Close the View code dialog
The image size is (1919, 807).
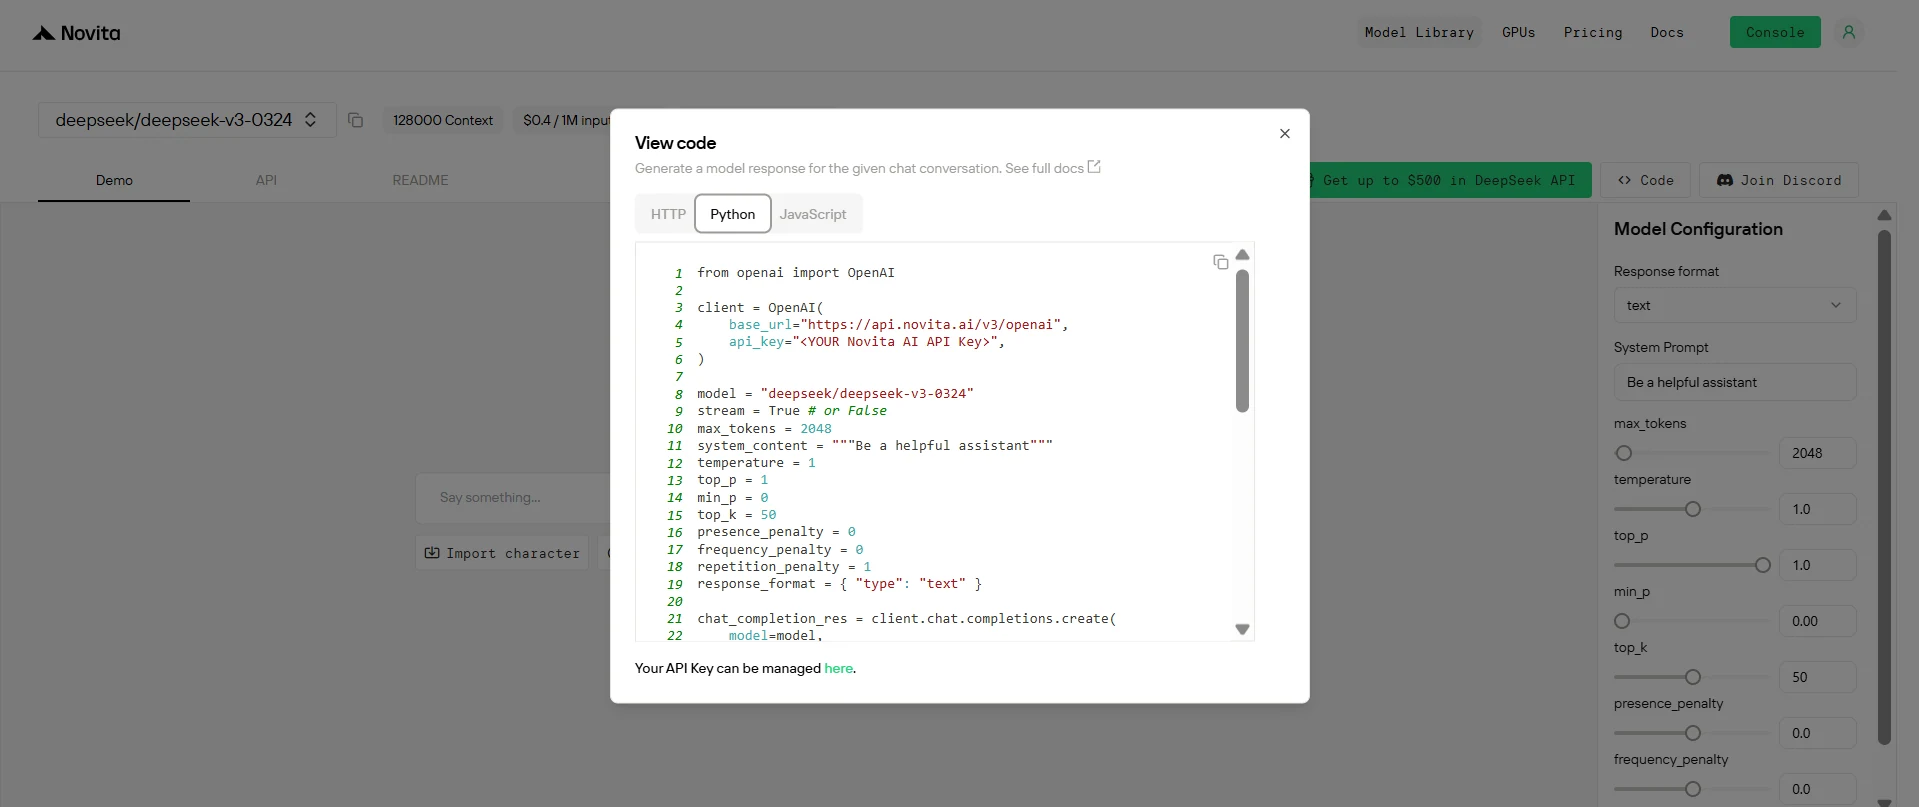(x=1285, y=134)
